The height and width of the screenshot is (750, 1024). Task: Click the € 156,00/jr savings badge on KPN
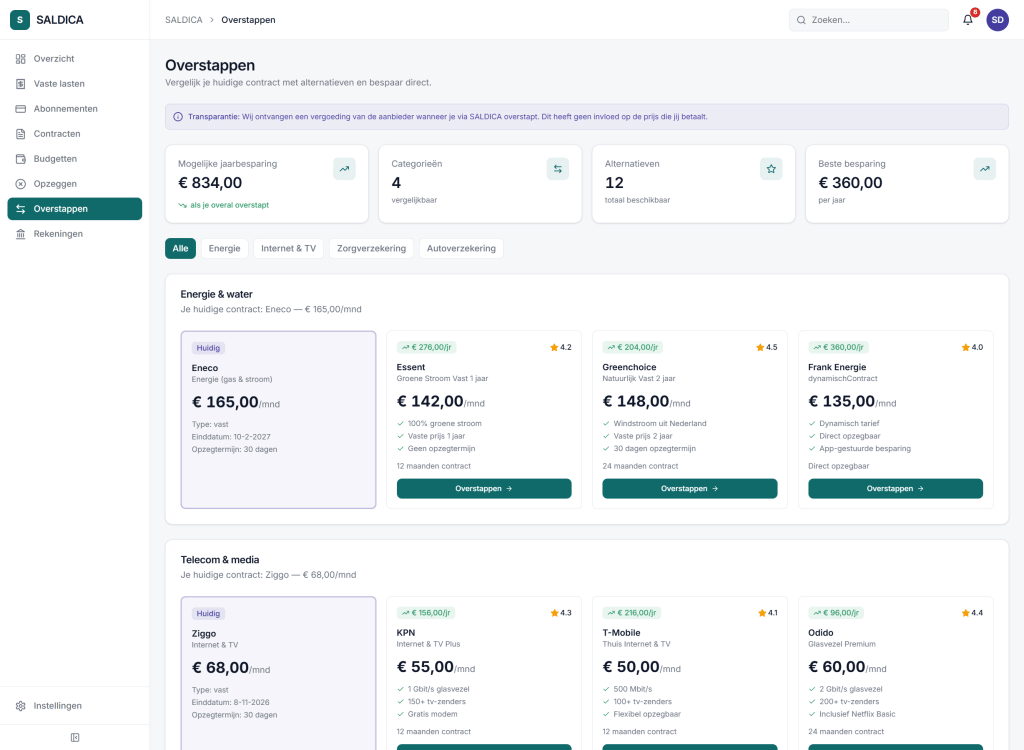[x=426, y=613]
